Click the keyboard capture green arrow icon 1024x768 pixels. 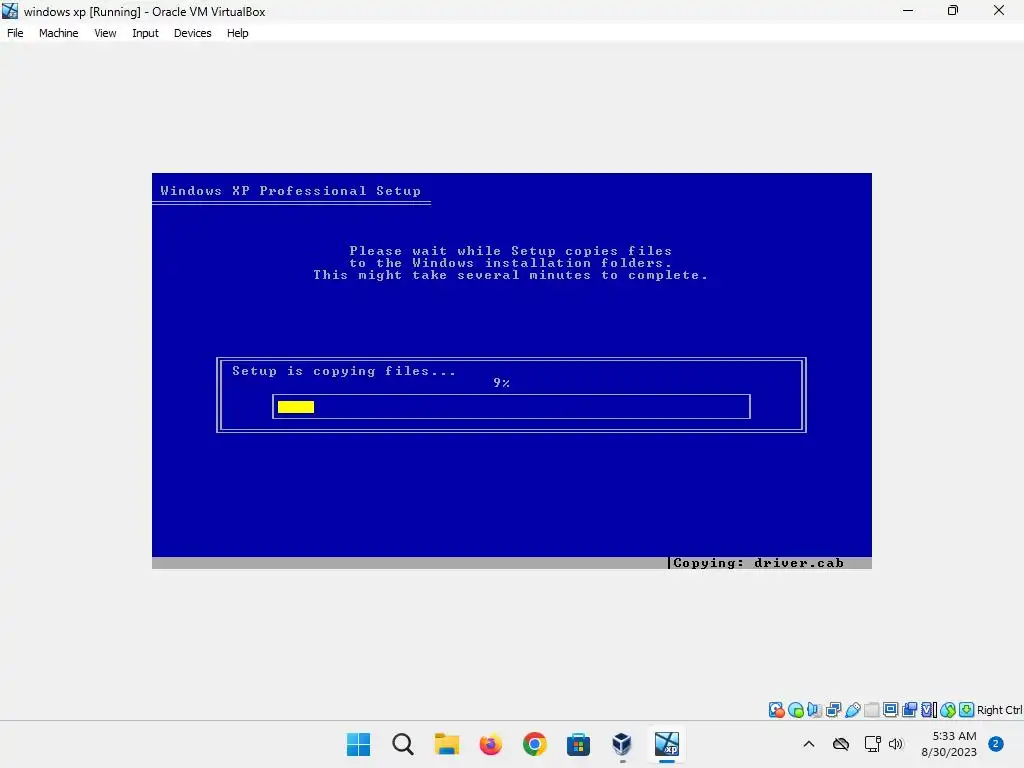(x=967, y=710)
